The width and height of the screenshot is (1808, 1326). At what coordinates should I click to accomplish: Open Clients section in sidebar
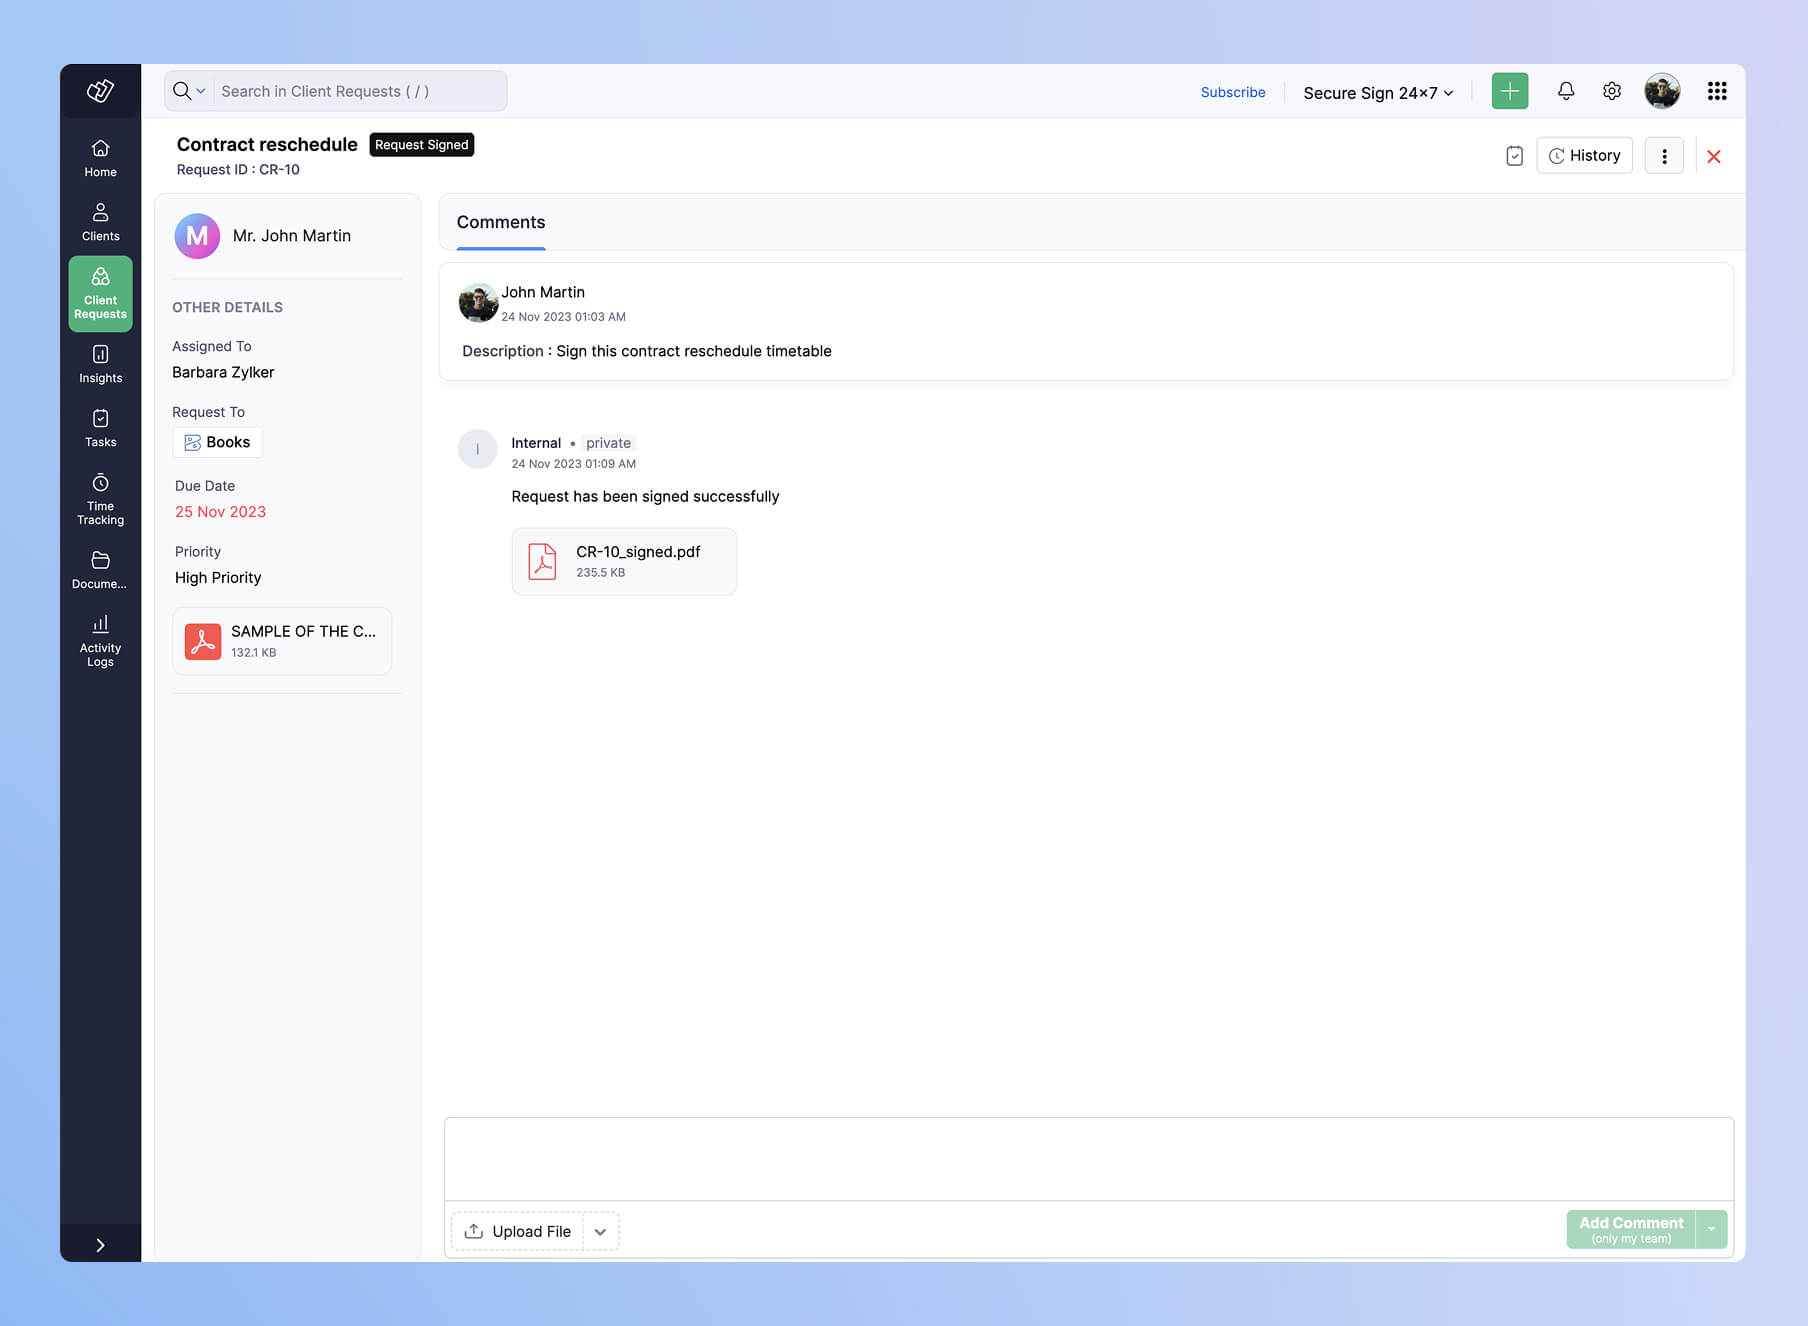click(x=100, y=223)
